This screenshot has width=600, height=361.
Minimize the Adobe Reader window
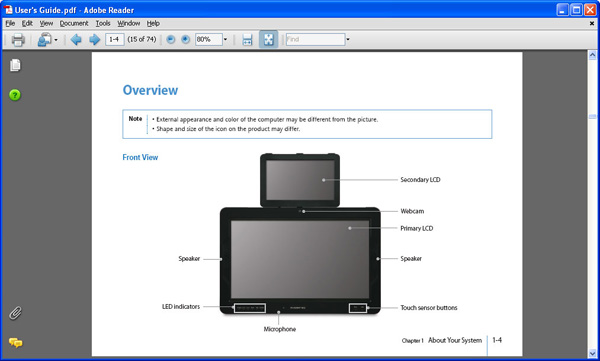(x=562, y=10)
